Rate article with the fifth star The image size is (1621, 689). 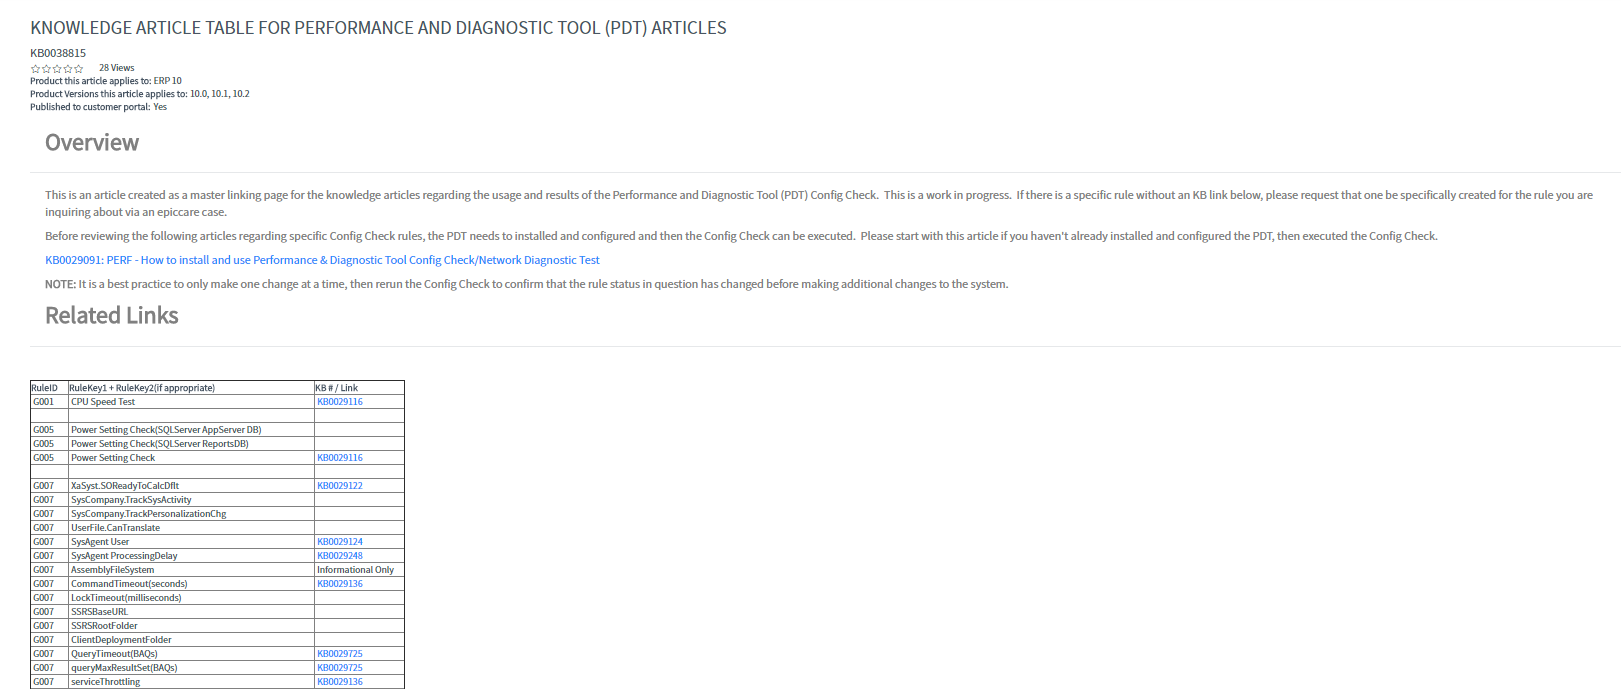[79, 69]
